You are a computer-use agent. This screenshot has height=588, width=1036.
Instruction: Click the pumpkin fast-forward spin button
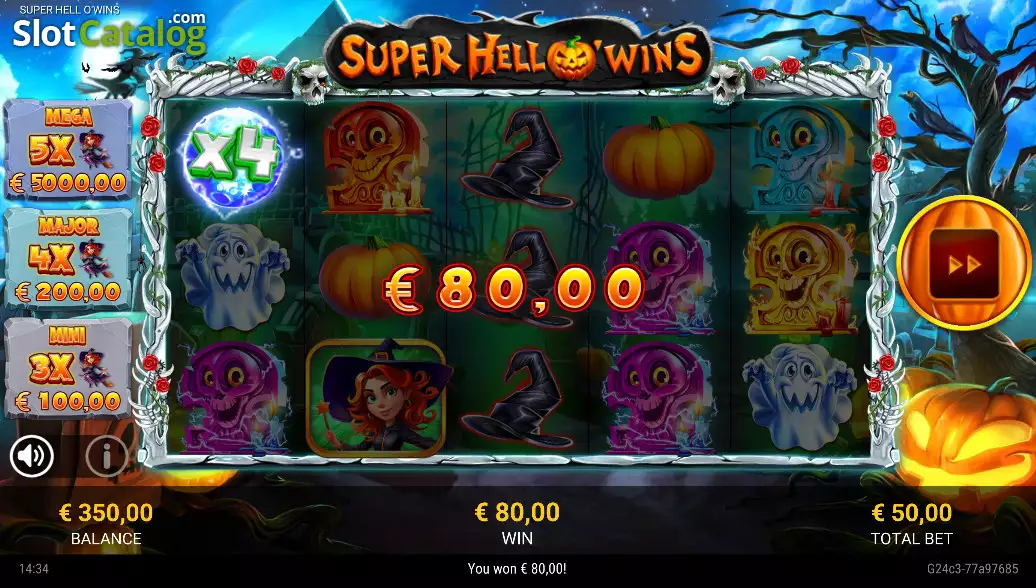(964, 263)
